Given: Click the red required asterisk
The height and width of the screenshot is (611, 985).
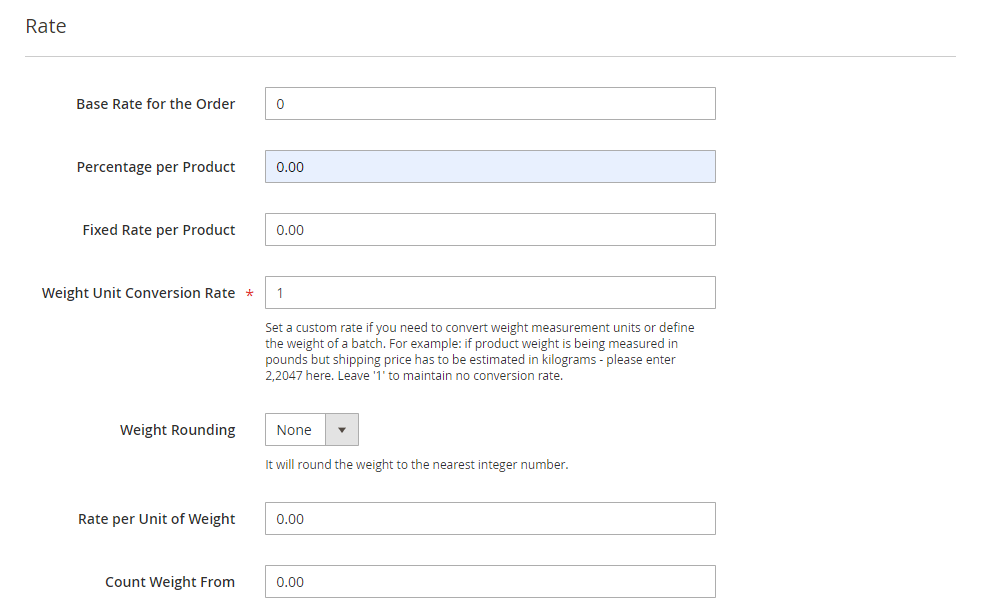Looking at the screenshot, I should click(249, 293).
